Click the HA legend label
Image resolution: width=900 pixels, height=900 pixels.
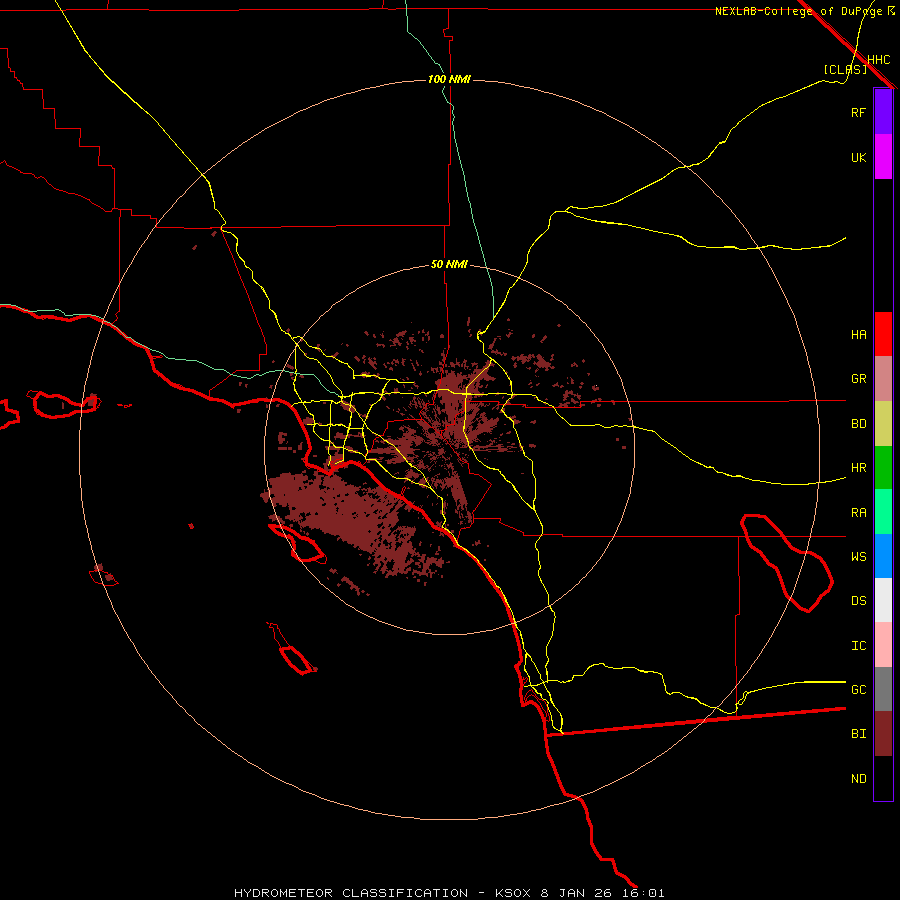tap(859, 334)
